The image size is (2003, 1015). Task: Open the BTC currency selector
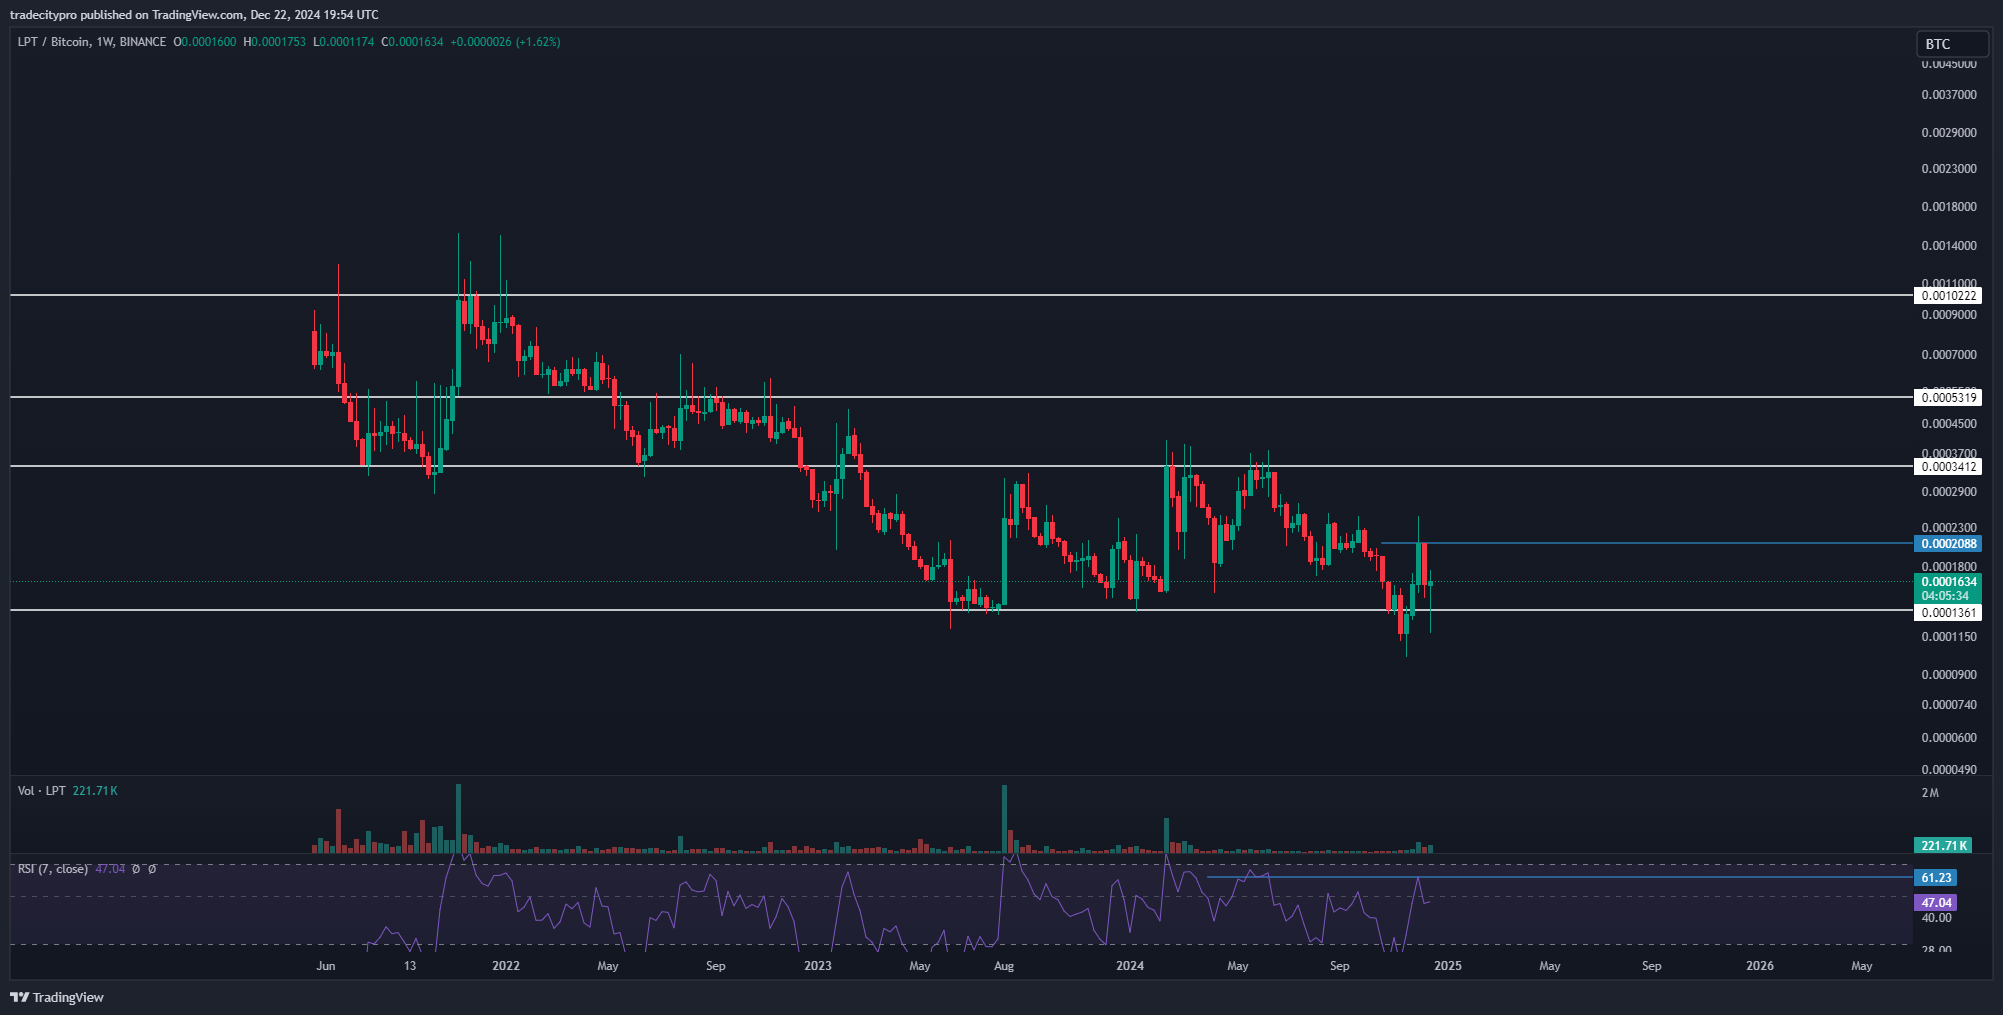(x=1951, y=44)
